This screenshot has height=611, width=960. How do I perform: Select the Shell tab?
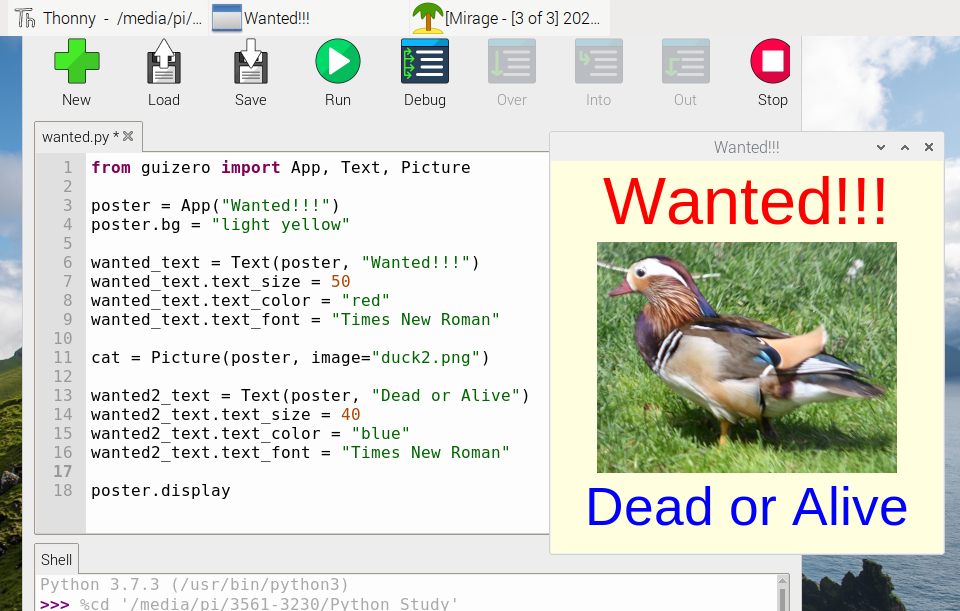[56, 560]
